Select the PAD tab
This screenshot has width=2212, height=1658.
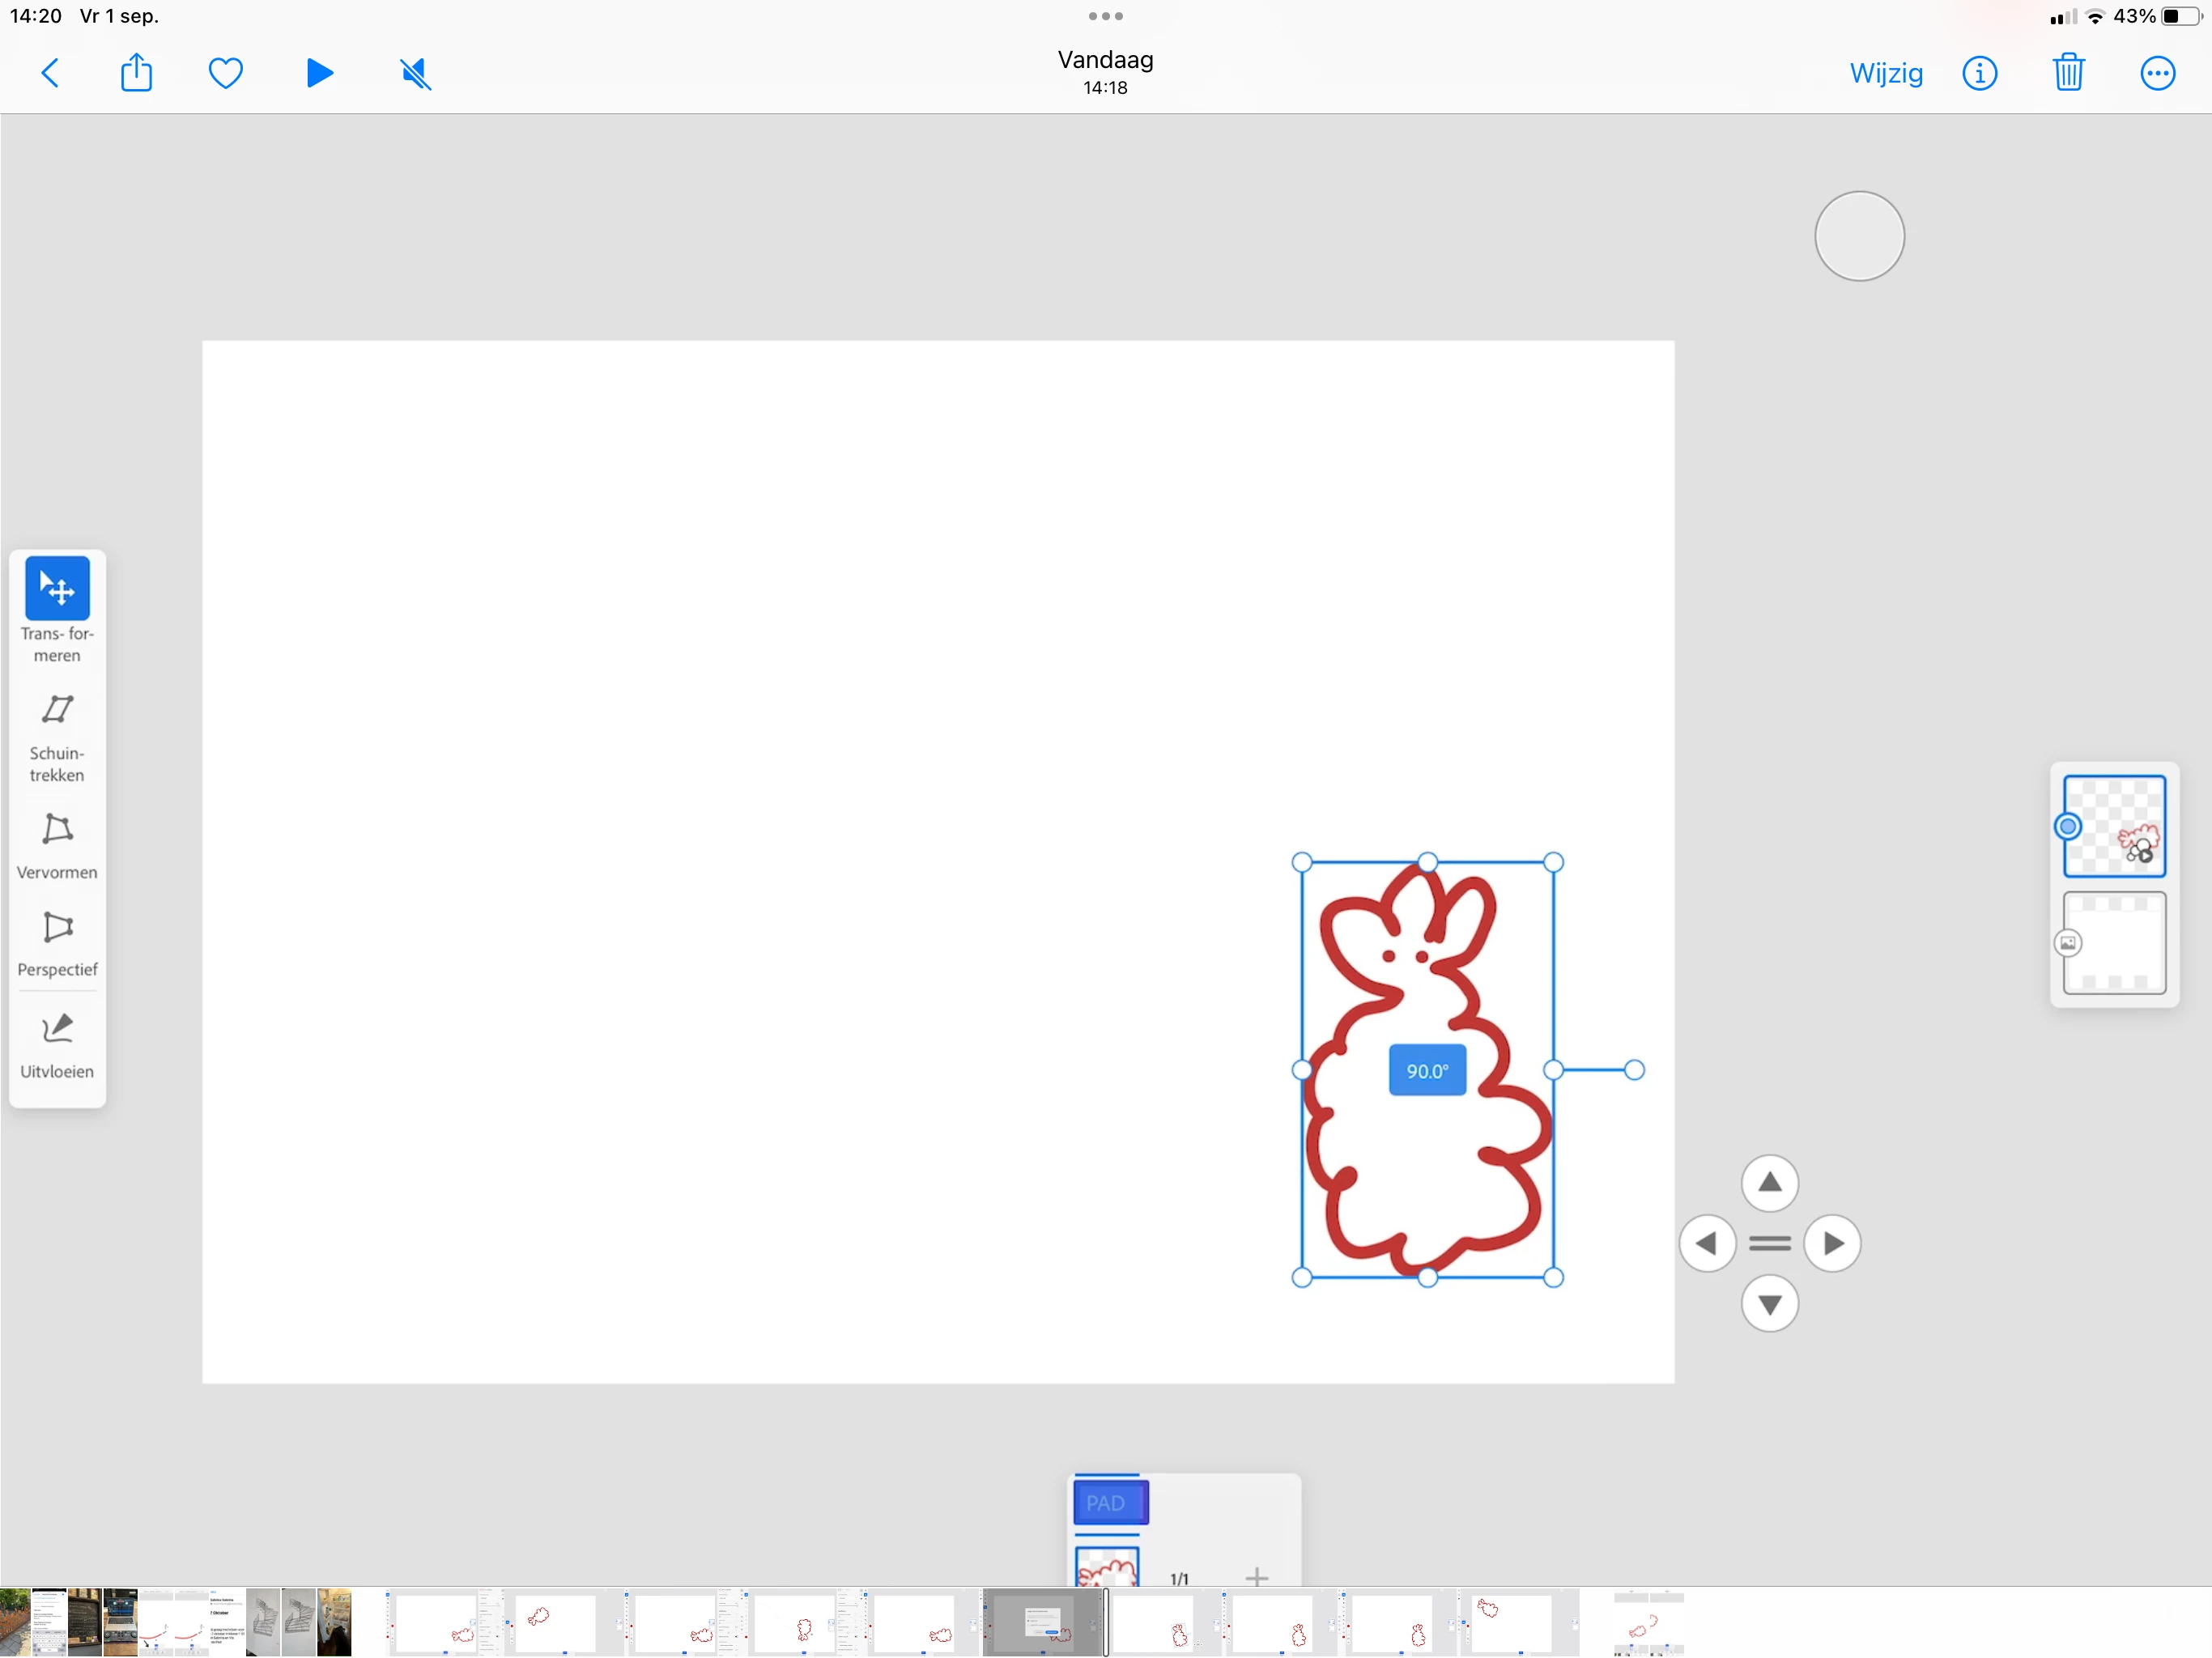click(1110, 1502)
